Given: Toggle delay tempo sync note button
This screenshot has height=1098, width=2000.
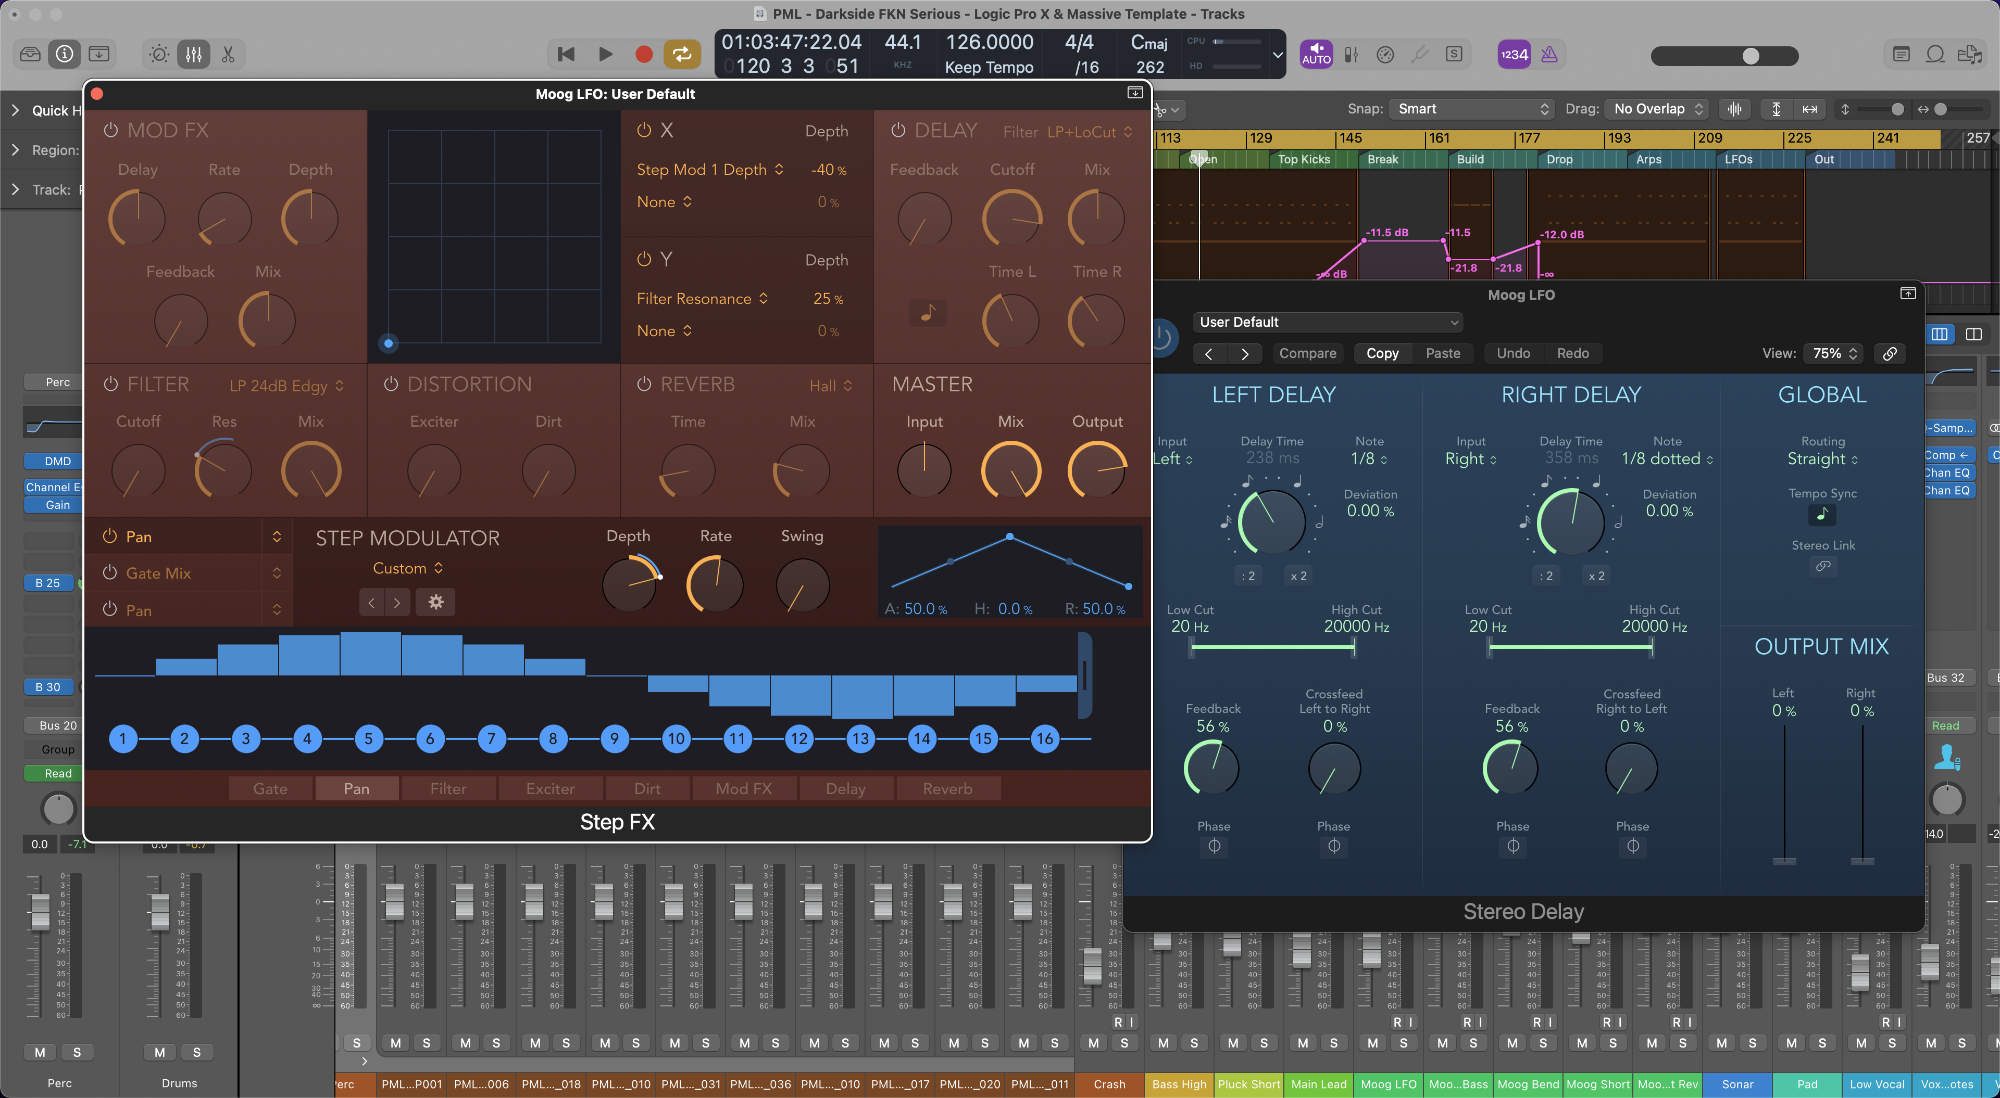Looking at the screenshot, I should [927, 313].
